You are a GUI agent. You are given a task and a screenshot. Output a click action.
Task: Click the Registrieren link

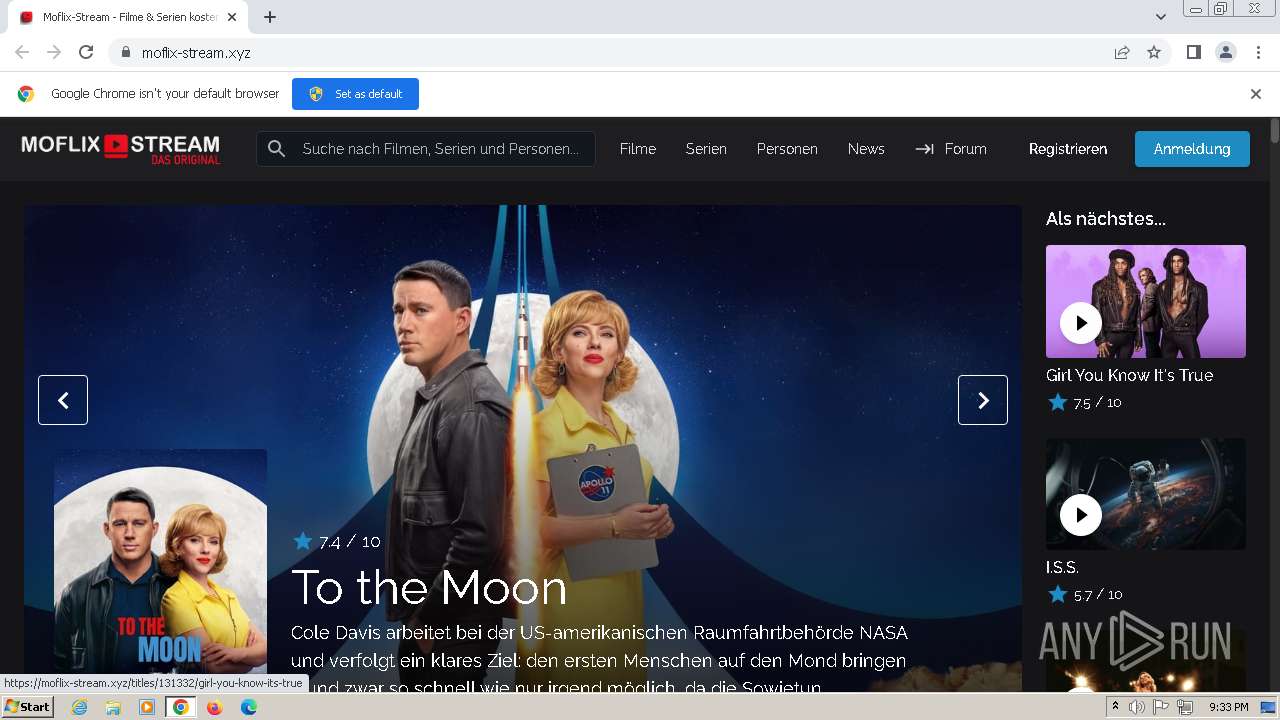1068,149
